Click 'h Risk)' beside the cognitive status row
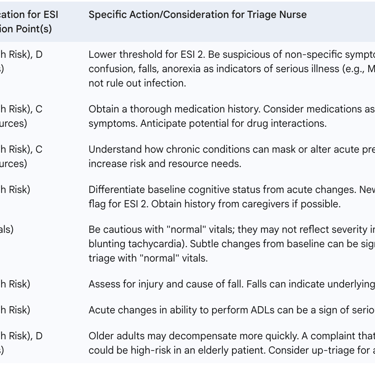Screen dimensions: 375x366 point(15,189)
